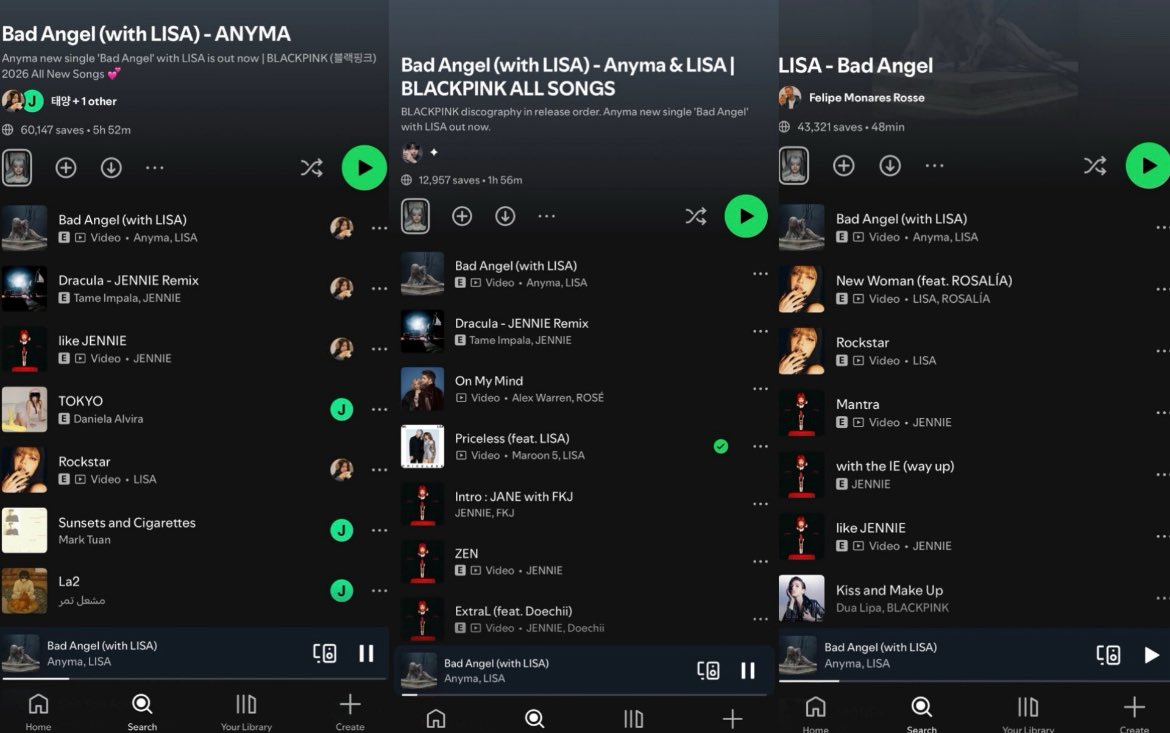
Task: Open more options for LISA - Bad Angel playlist
Action: coord(934,166)
